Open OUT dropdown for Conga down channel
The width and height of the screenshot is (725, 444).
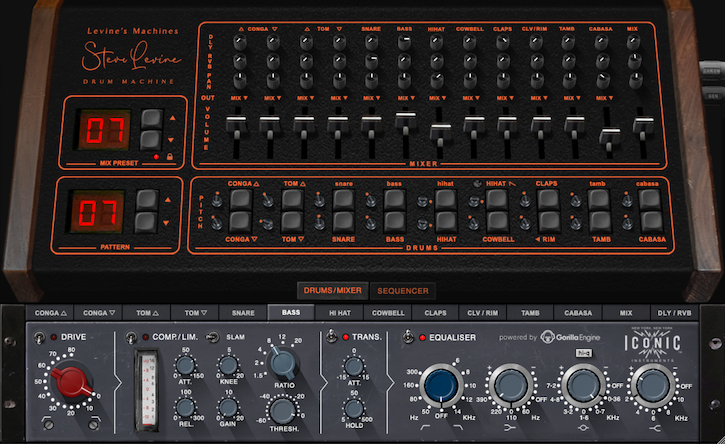pos(272,98)
